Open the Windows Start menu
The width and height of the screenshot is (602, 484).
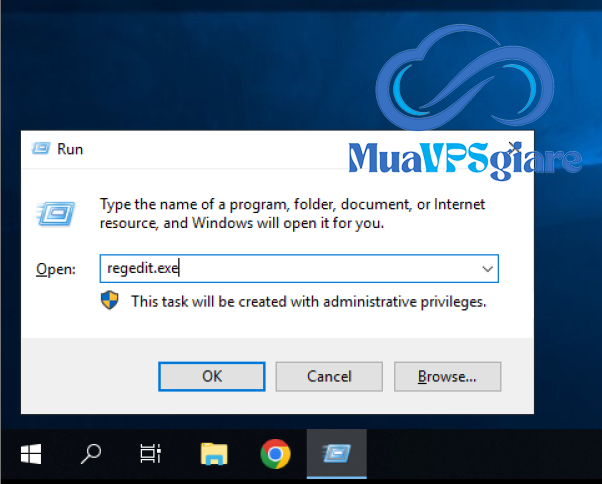coord(31,455)
